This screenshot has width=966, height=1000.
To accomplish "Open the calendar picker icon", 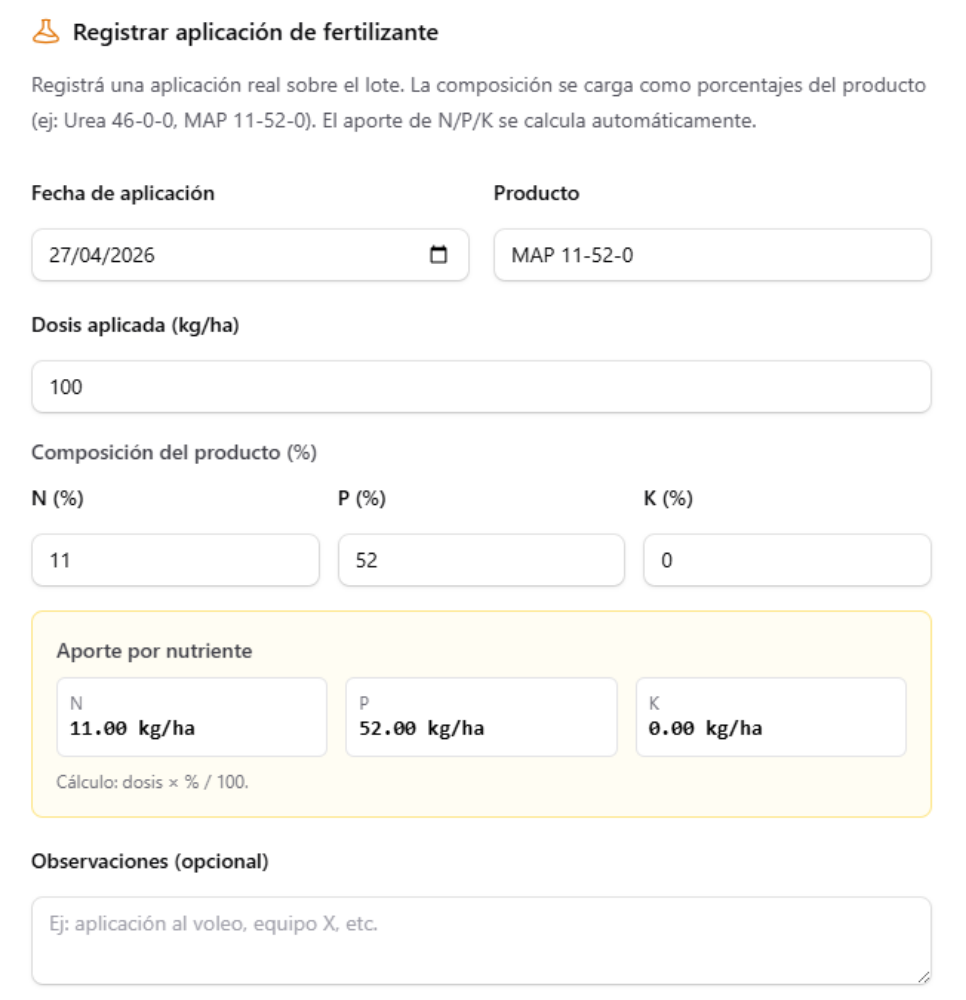I will (x=438, y=254).
